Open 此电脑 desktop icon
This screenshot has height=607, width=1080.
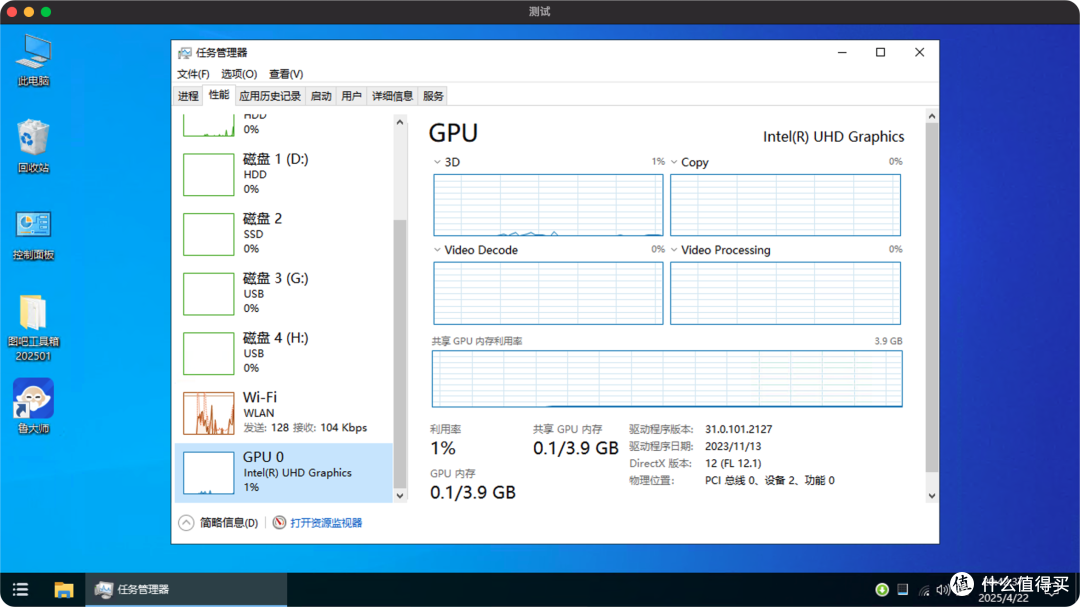point(33,60)
